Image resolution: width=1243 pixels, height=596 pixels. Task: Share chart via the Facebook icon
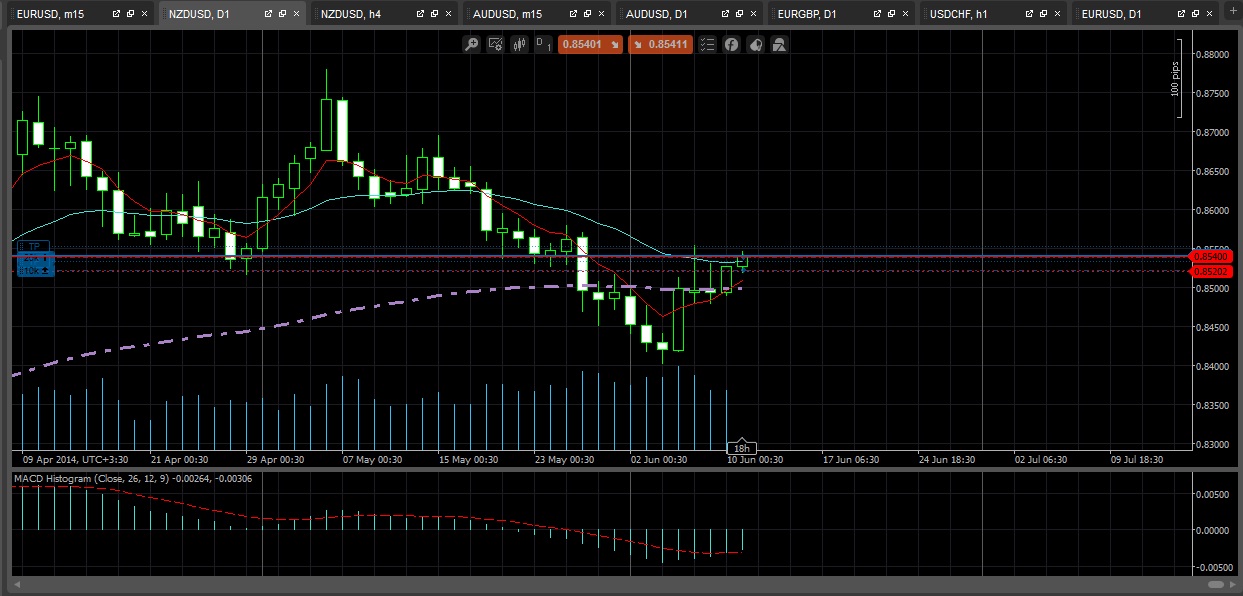(732, 45)
